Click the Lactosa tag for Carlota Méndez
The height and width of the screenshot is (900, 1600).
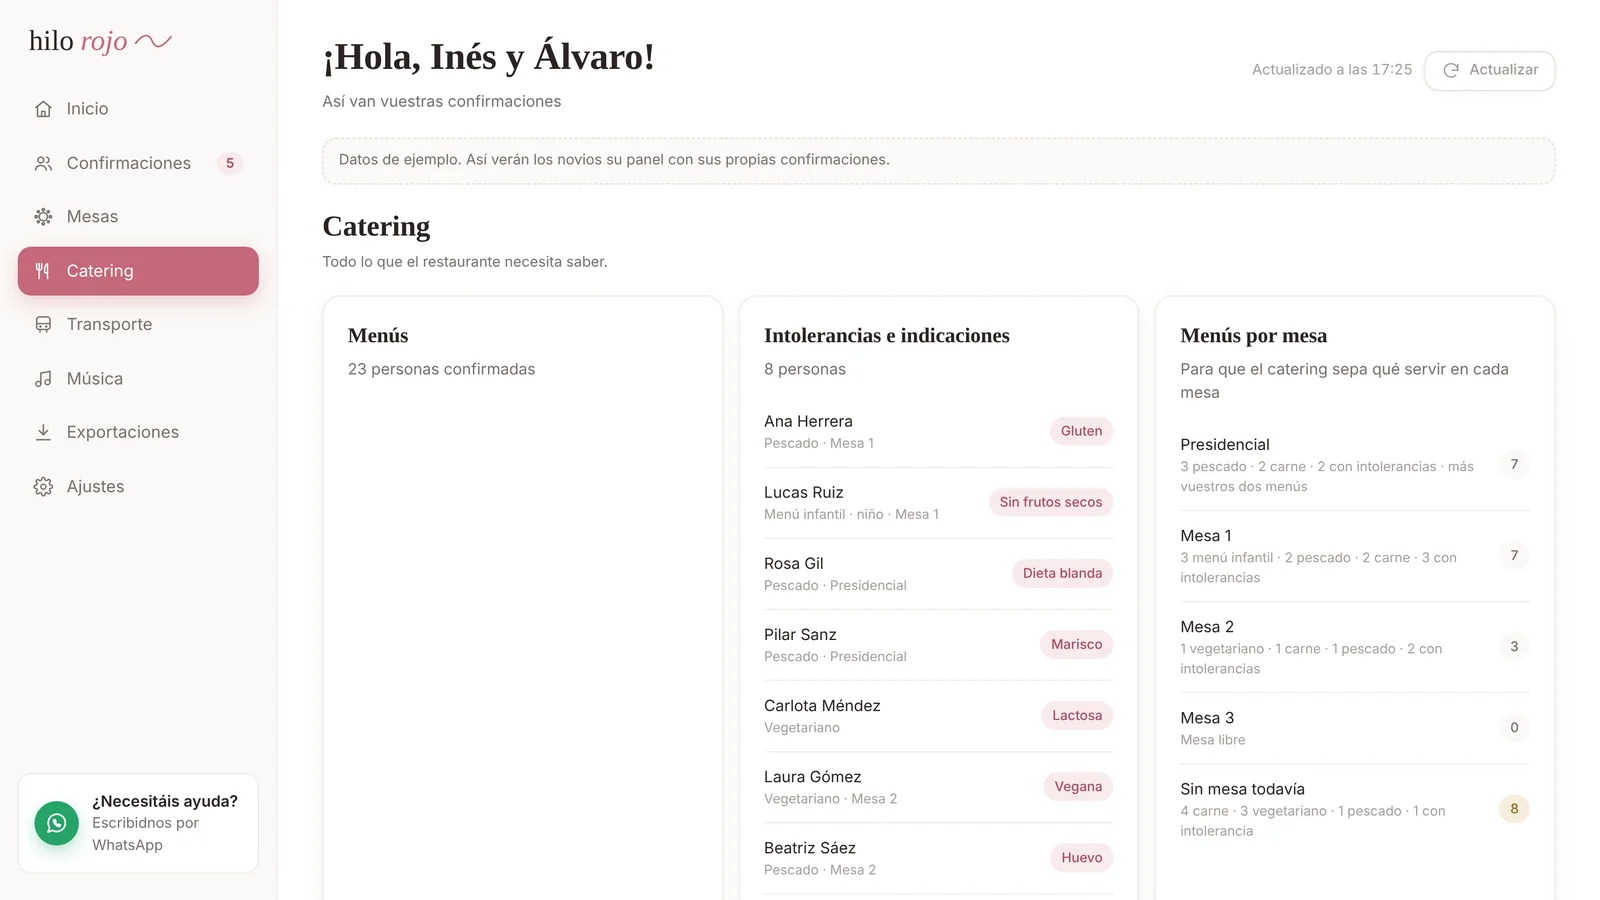pos(1077,715)
